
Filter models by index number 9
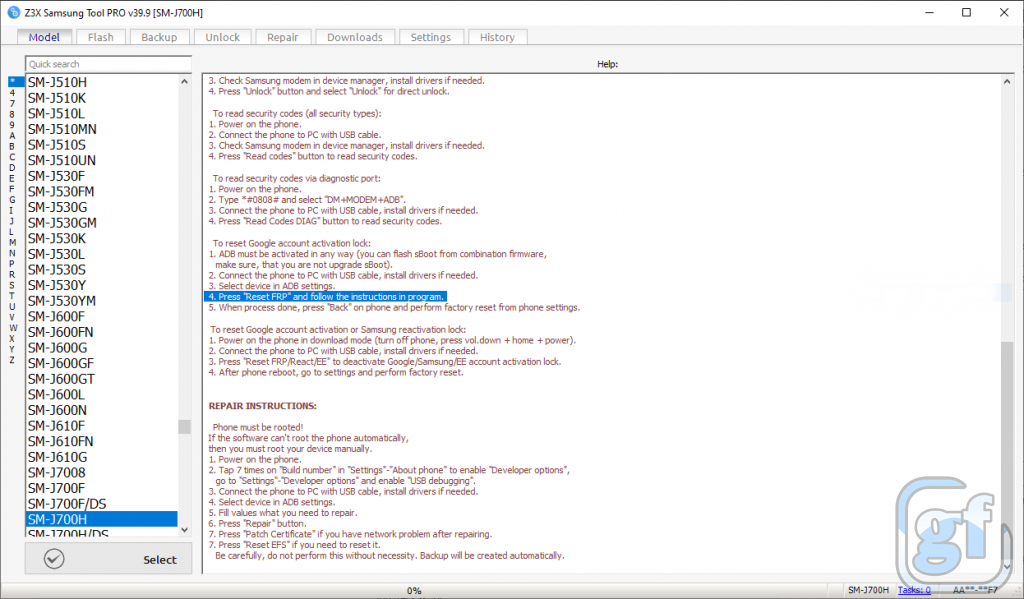(12, 125)
